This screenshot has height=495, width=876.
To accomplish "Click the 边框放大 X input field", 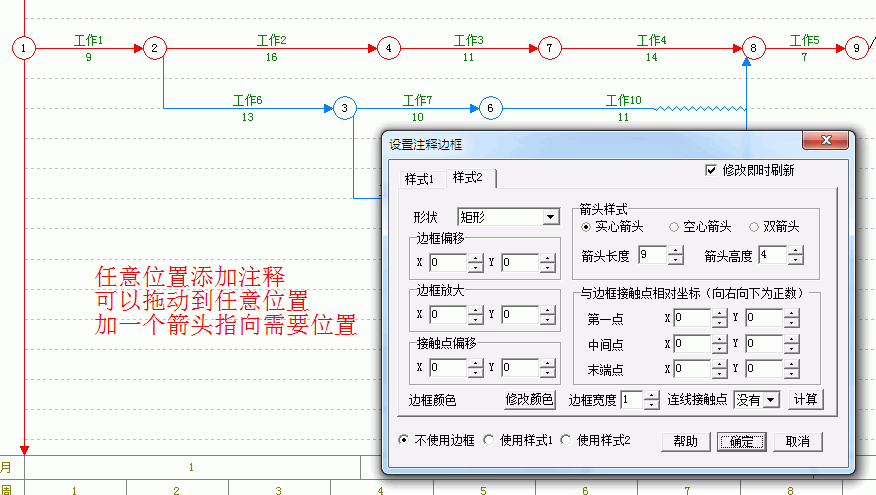I will [x=448, y=315].
